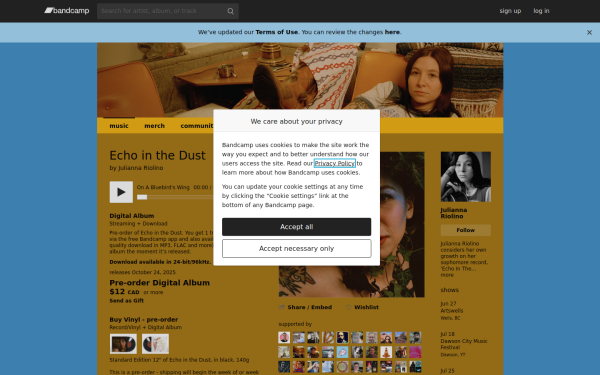600x375 pixels.
Task: Click the Accept all button
Action: click(x=297, y=227)
